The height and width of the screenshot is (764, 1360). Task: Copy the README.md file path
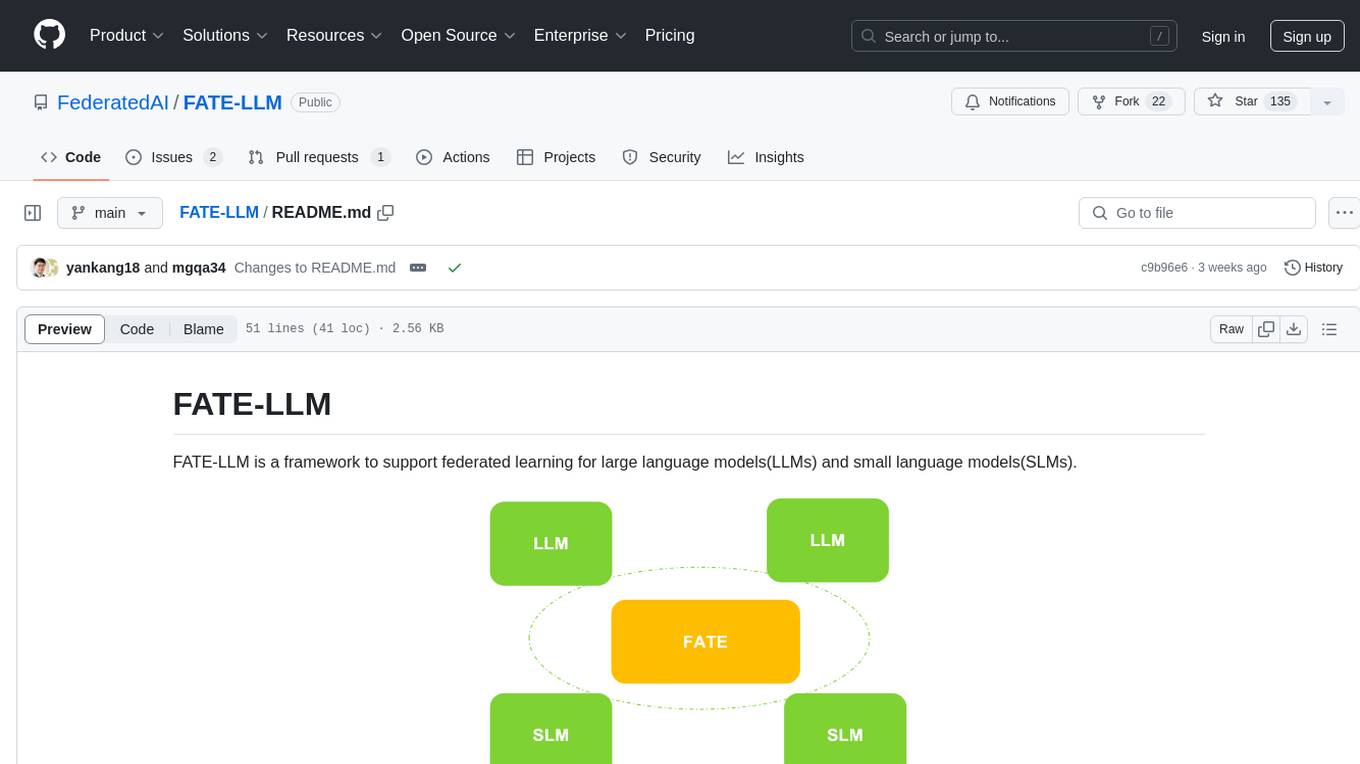pyautogui.click(x=385, y=212)
